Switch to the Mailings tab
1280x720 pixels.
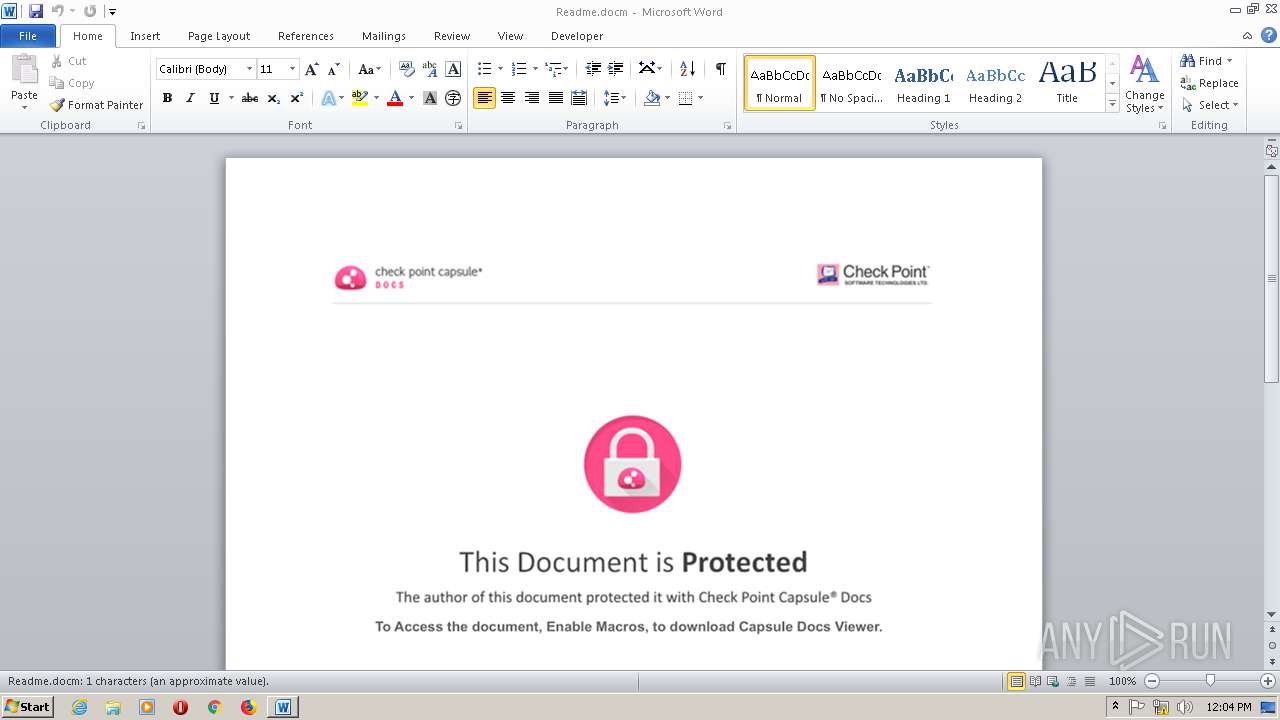click(384, 36)
